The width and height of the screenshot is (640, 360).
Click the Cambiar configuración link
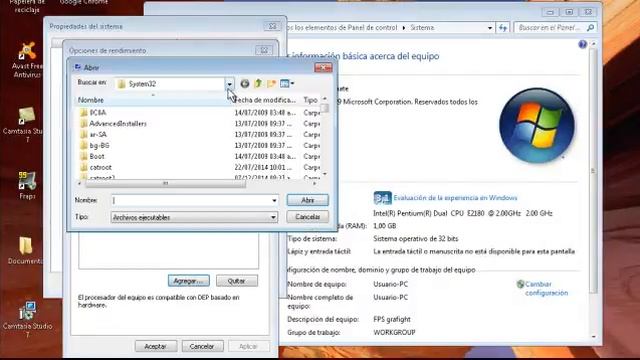547,289
